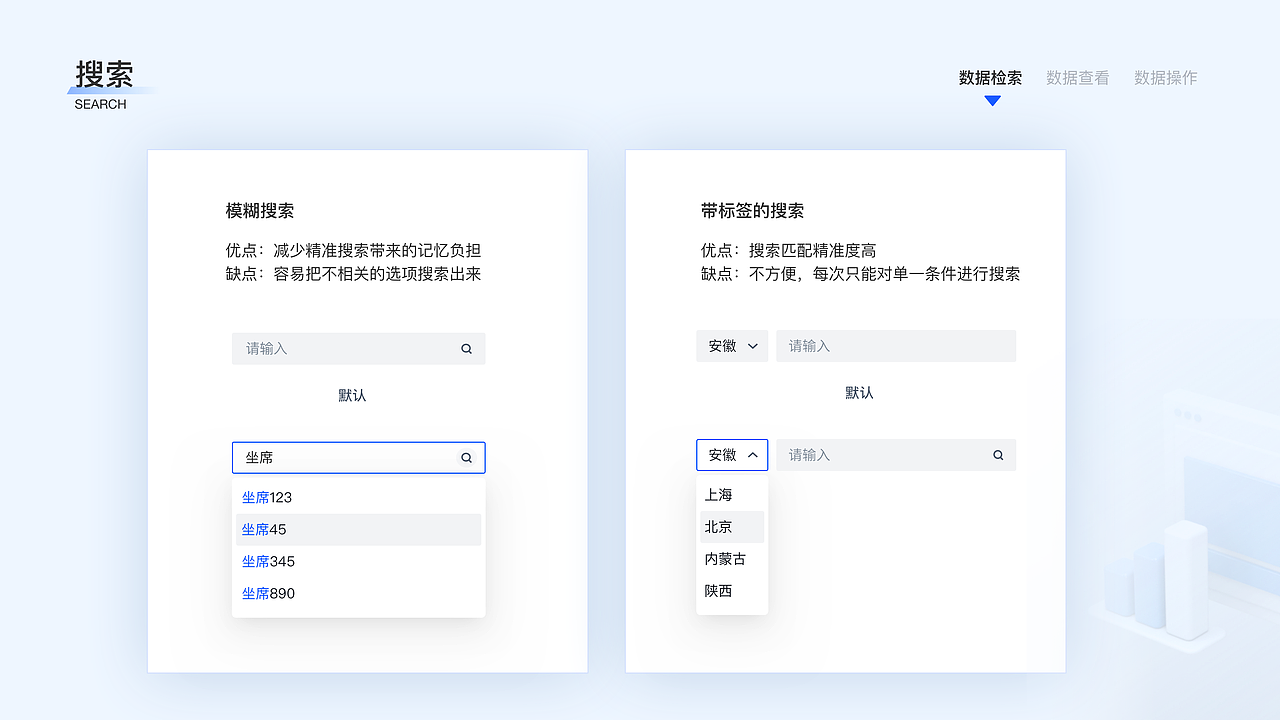Select 北京 from the province dropdown list
This screenshot has height=720, width=1280.
(719, 526)
